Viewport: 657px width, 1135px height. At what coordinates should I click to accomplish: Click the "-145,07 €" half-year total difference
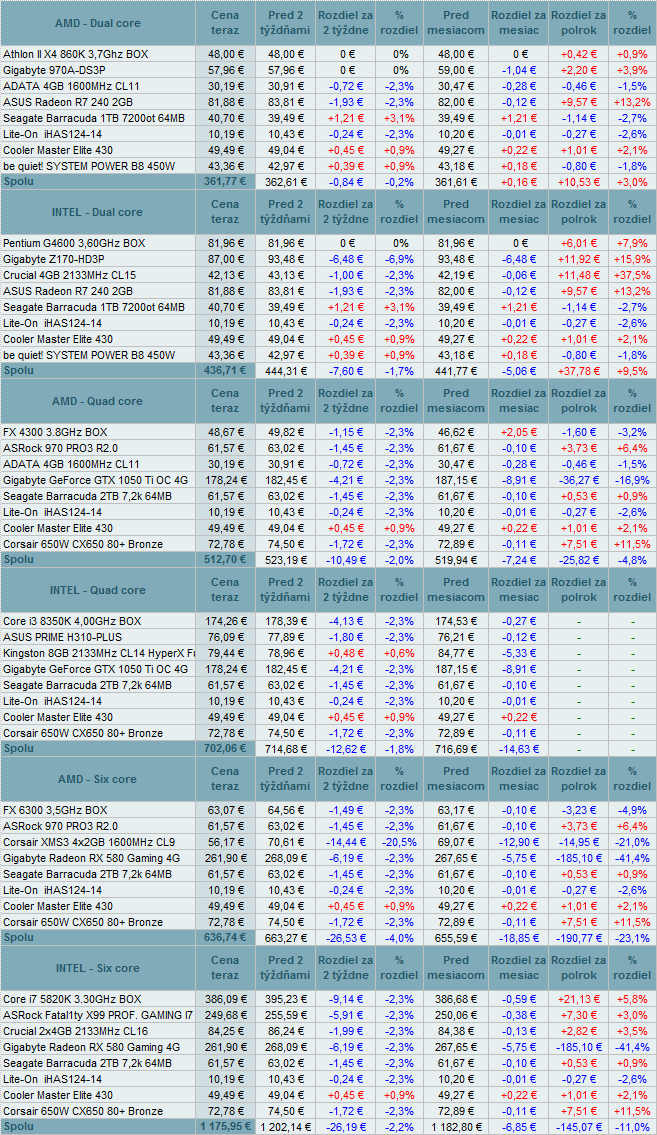(x=579, y=1126)
